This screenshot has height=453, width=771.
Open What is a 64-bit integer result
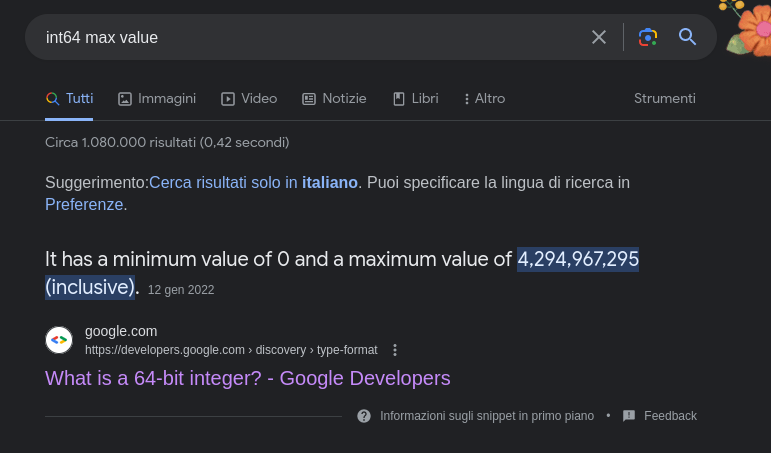248,378
